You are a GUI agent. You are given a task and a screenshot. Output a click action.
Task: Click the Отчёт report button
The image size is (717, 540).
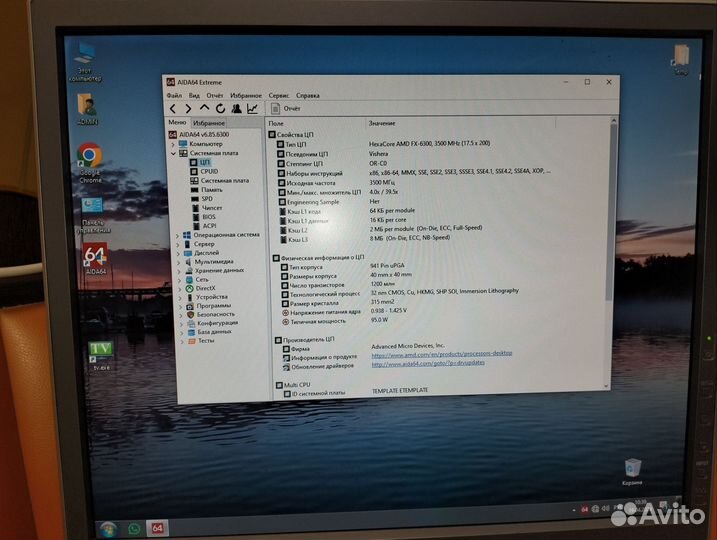286,108
